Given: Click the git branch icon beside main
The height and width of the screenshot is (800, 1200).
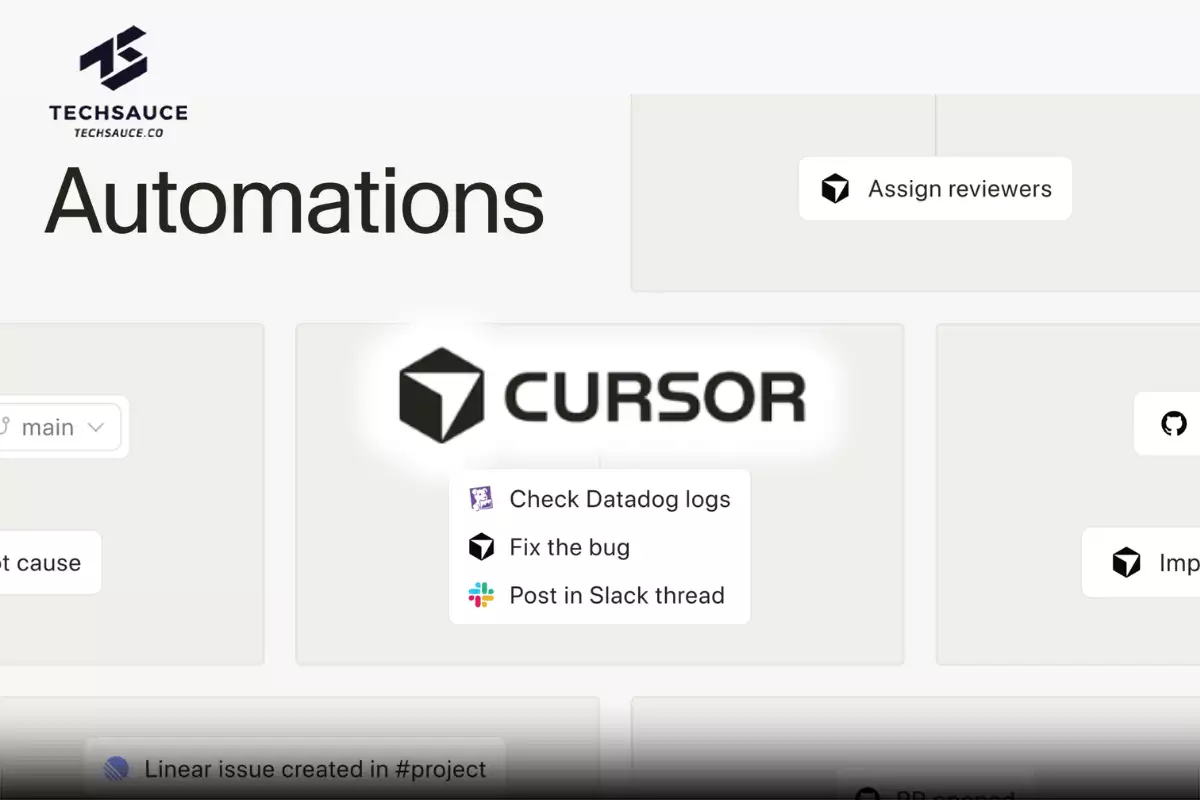Looking at the screenshot, I should tap(5, 426).
